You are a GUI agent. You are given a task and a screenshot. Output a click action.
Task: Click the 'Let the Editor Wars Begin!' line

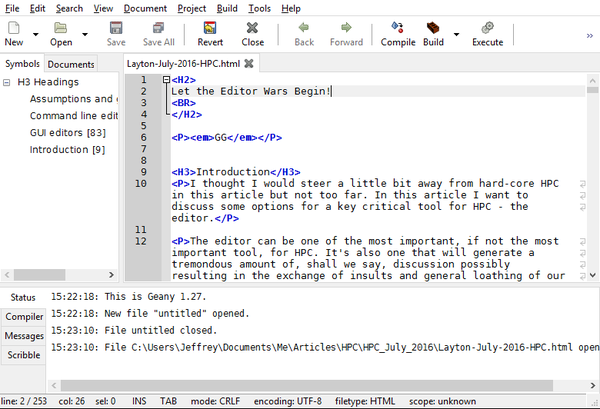click(251, 91)
